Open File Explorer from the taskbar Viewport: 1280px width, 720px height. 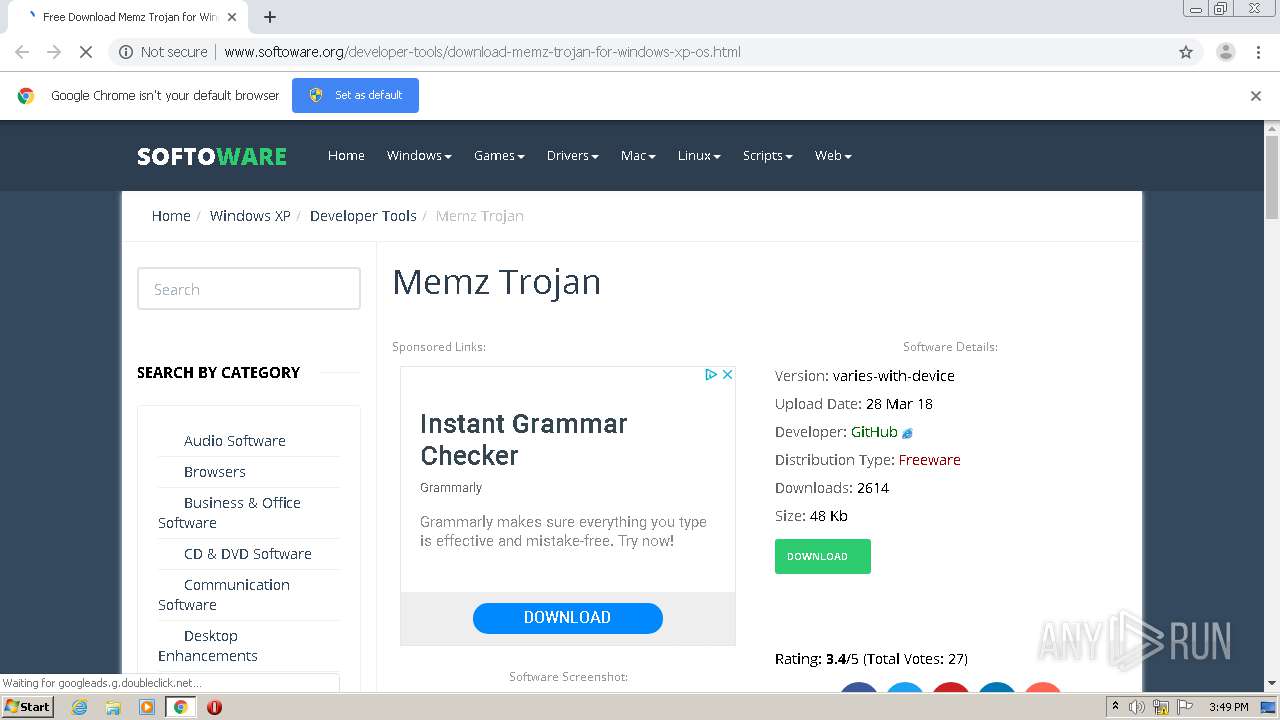point(113,707)
